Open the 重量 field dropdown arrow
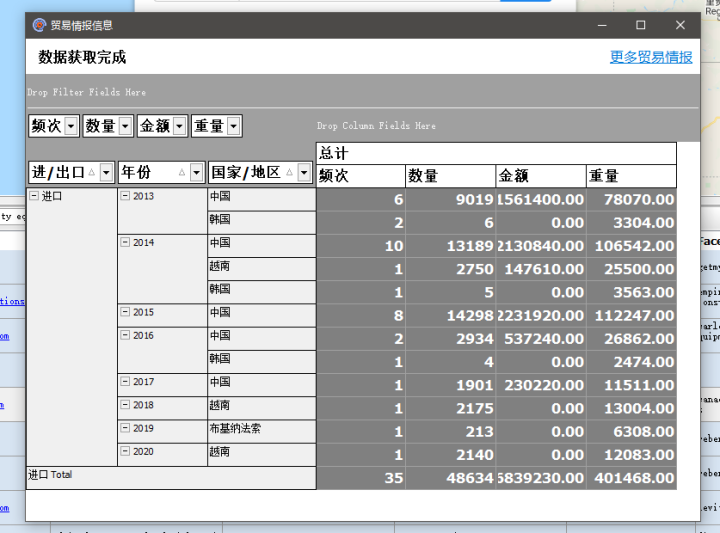720x533 pixels. tap(234, 126)
